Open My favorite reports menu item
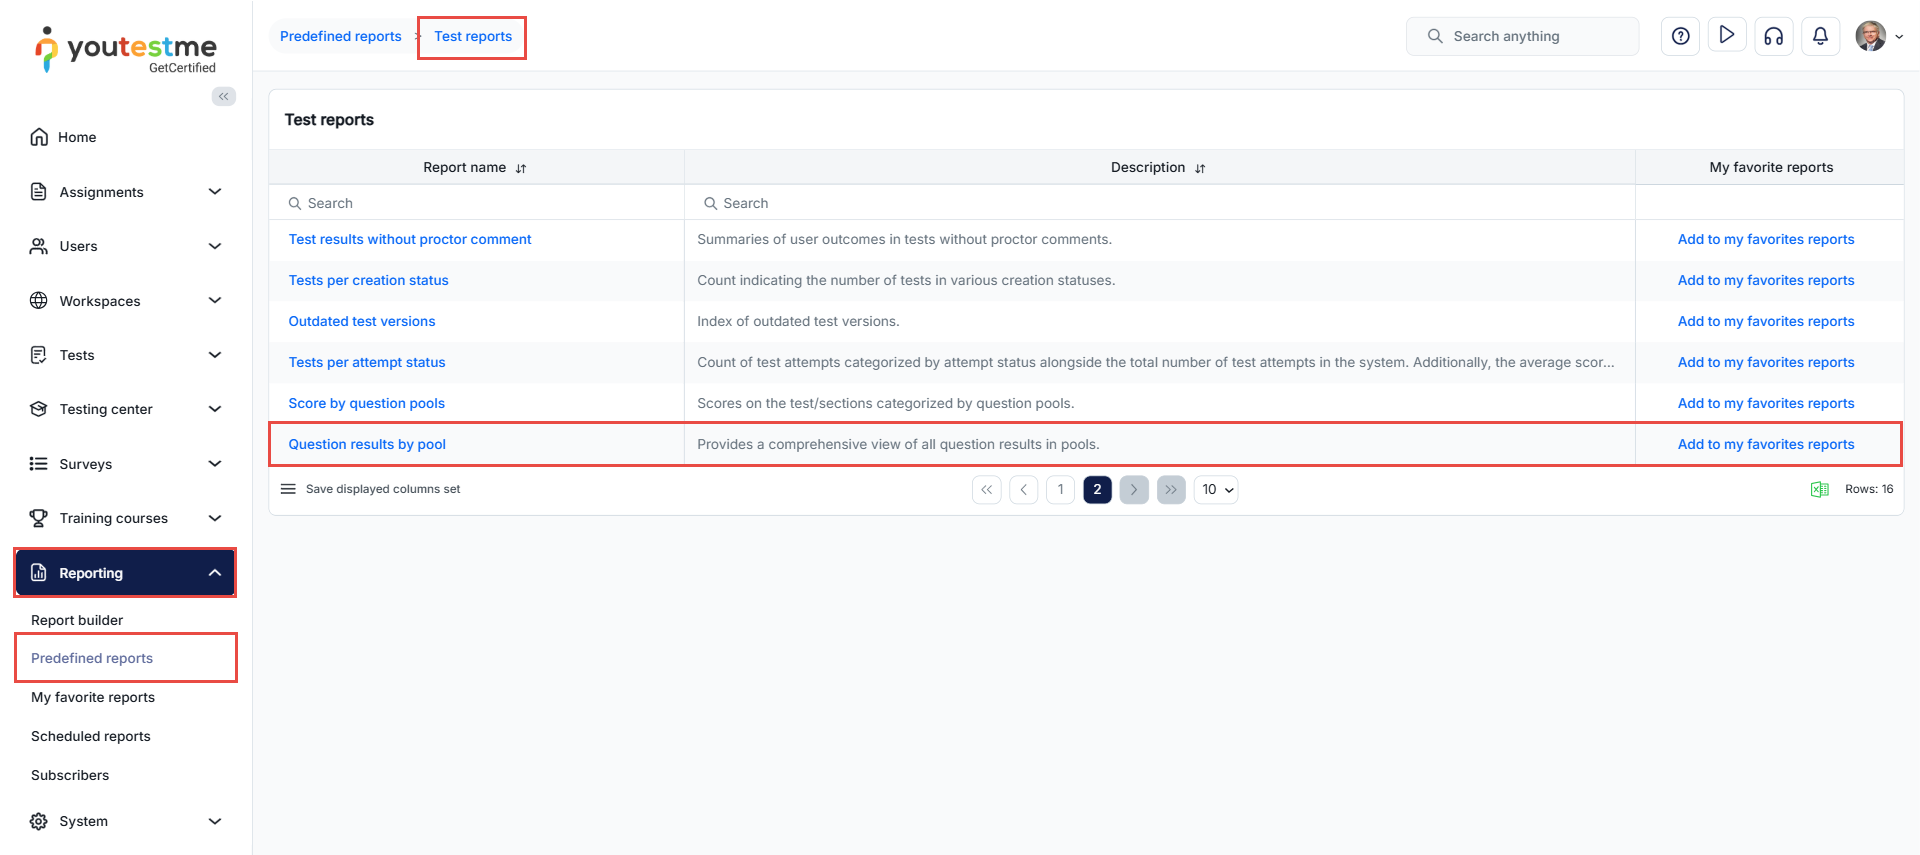Image resolution: width=1920 pixels, height=855 pixels. (93, 697)
